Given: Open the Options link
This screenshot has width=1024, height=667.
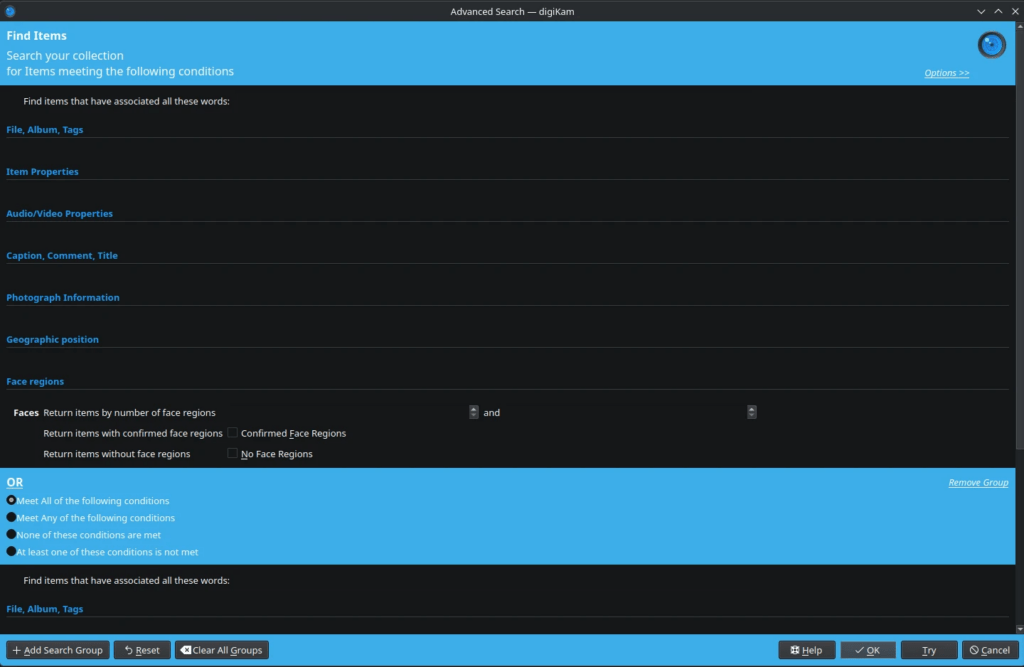Looking at the screenshot, I should click(x=946, y=73).
